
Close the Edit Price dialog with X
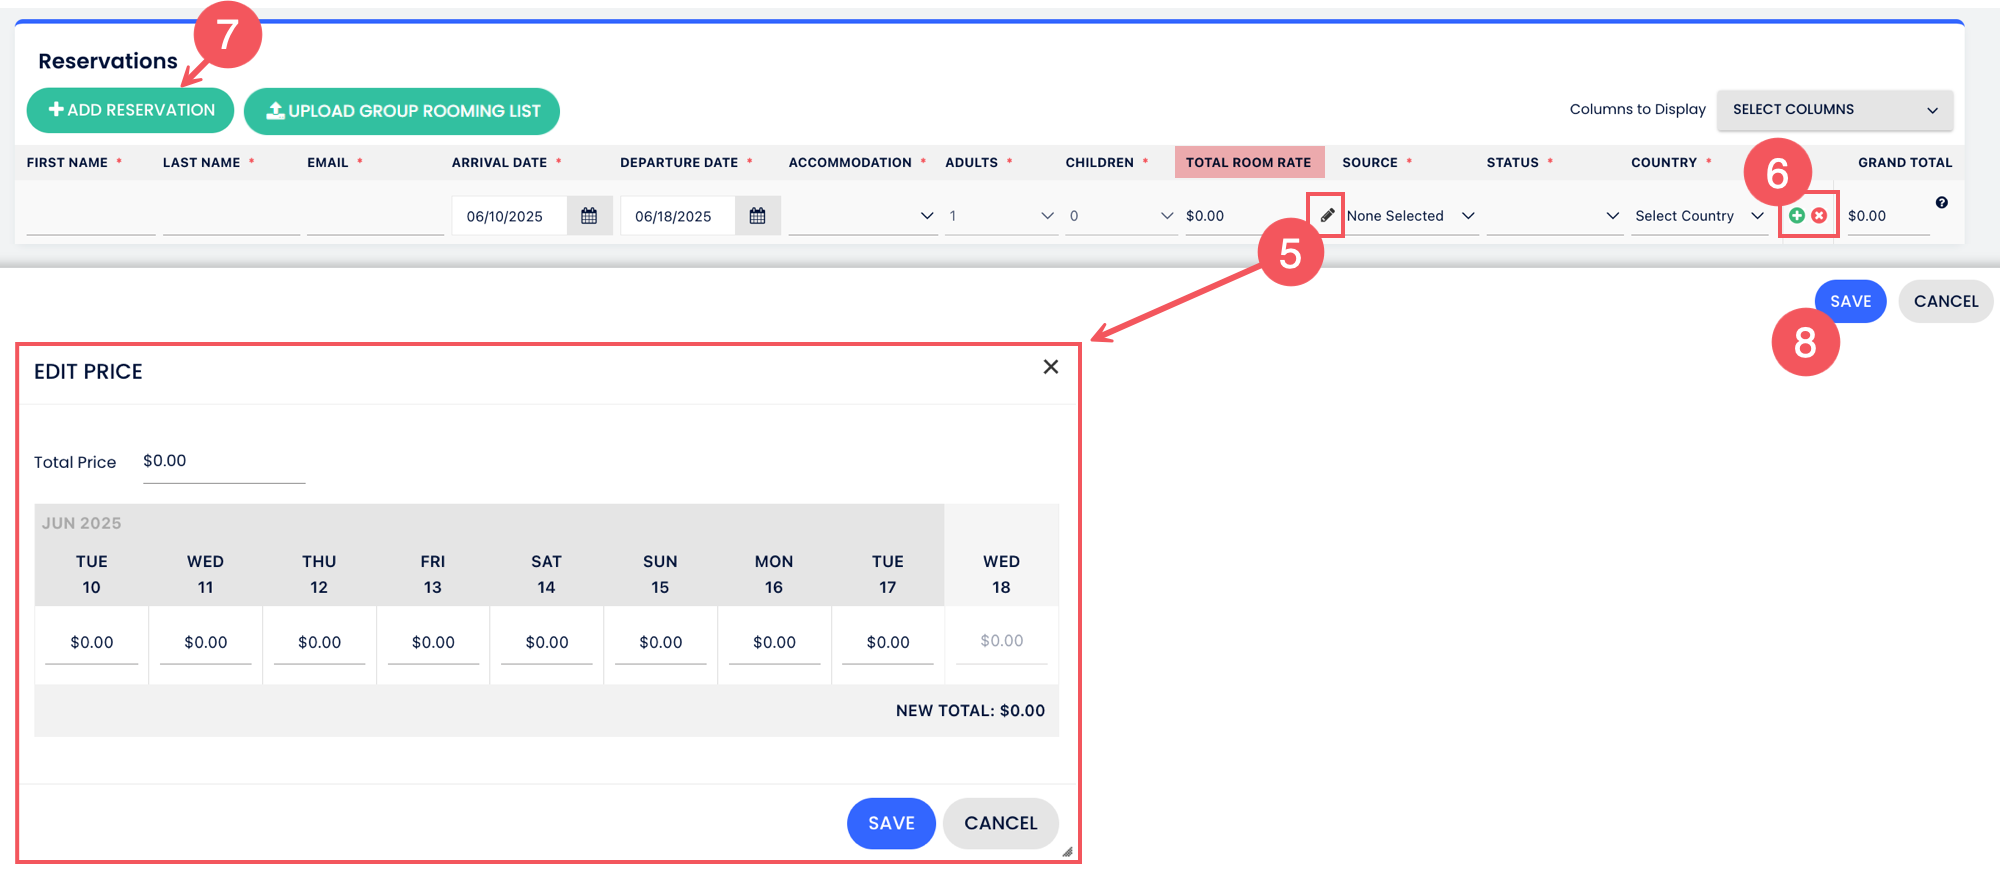pyautogui.click(x=1050, y=367)
